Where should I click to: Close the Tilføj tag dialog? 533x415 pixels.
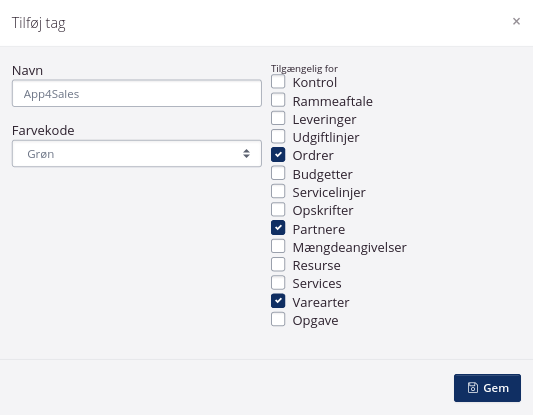pos(516,21)
